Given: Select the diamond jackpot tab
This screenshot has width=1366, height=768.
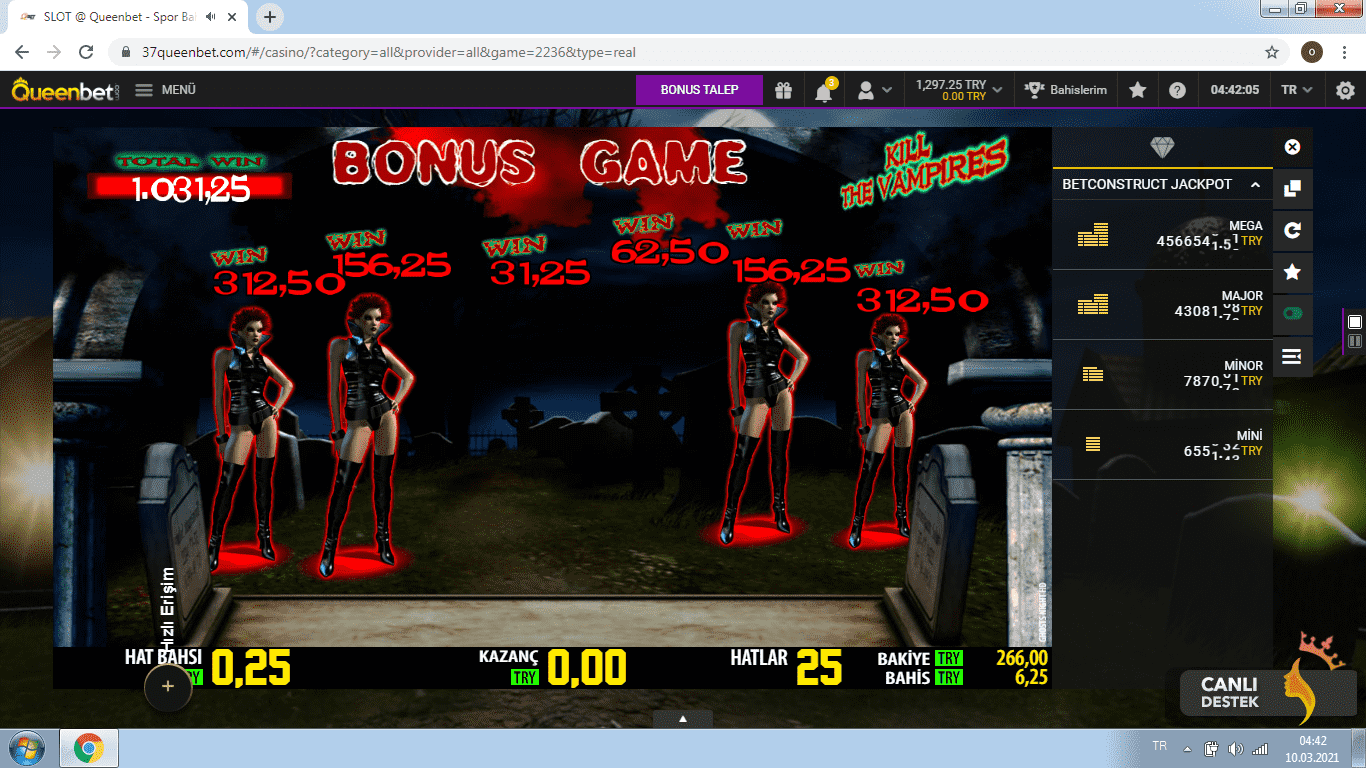Looking at the screenshot, I should [1162, 148].
